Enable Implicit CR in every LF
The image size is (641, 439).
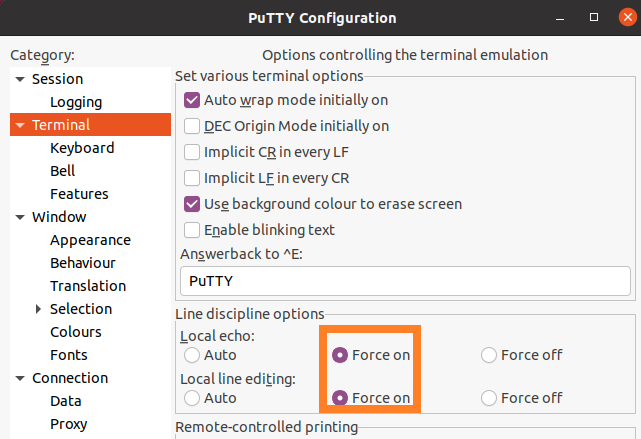coord(192,152)
